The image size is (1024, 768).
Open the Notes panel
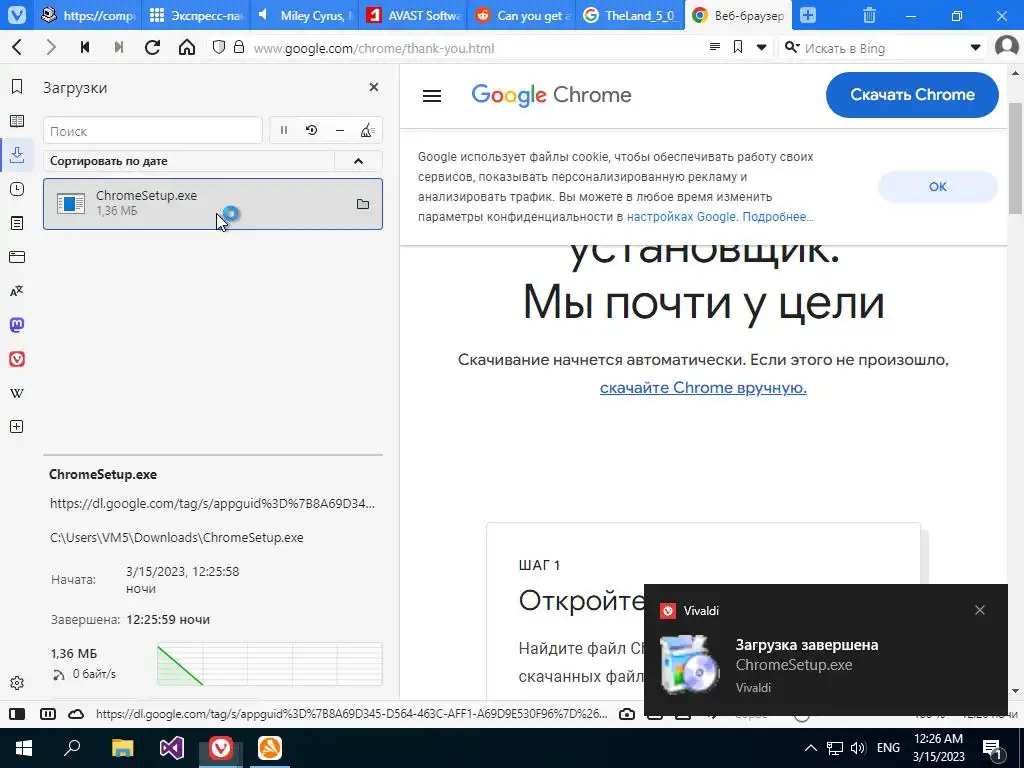pos(17,223)
